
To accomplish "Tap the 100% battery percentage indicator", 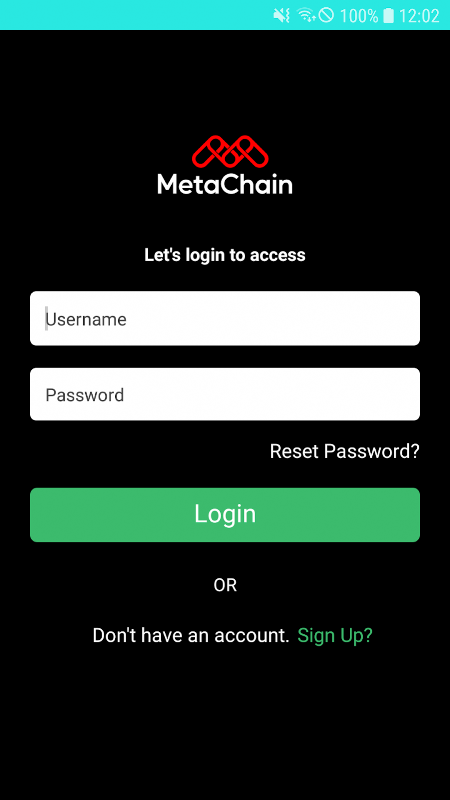I will [x=359, y=16].
